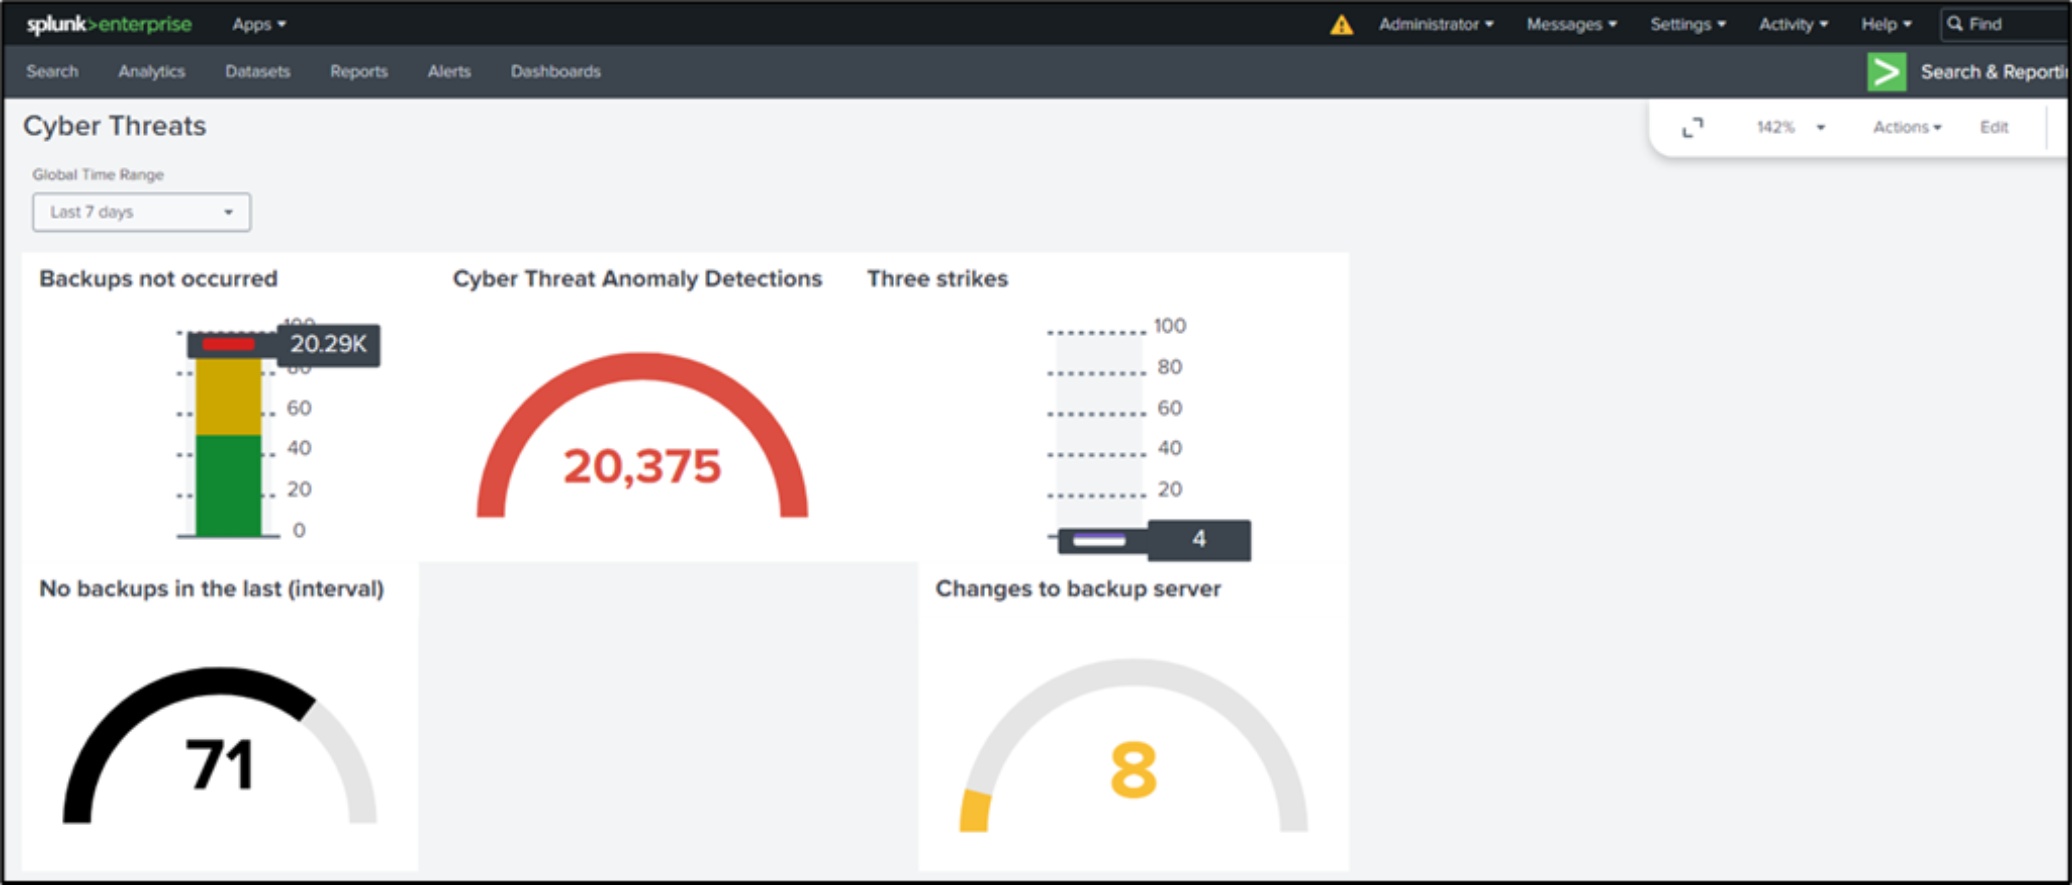Open the Actions dropdown
This screenshot has width=2072, height=886.
(x=1907, y=128)
